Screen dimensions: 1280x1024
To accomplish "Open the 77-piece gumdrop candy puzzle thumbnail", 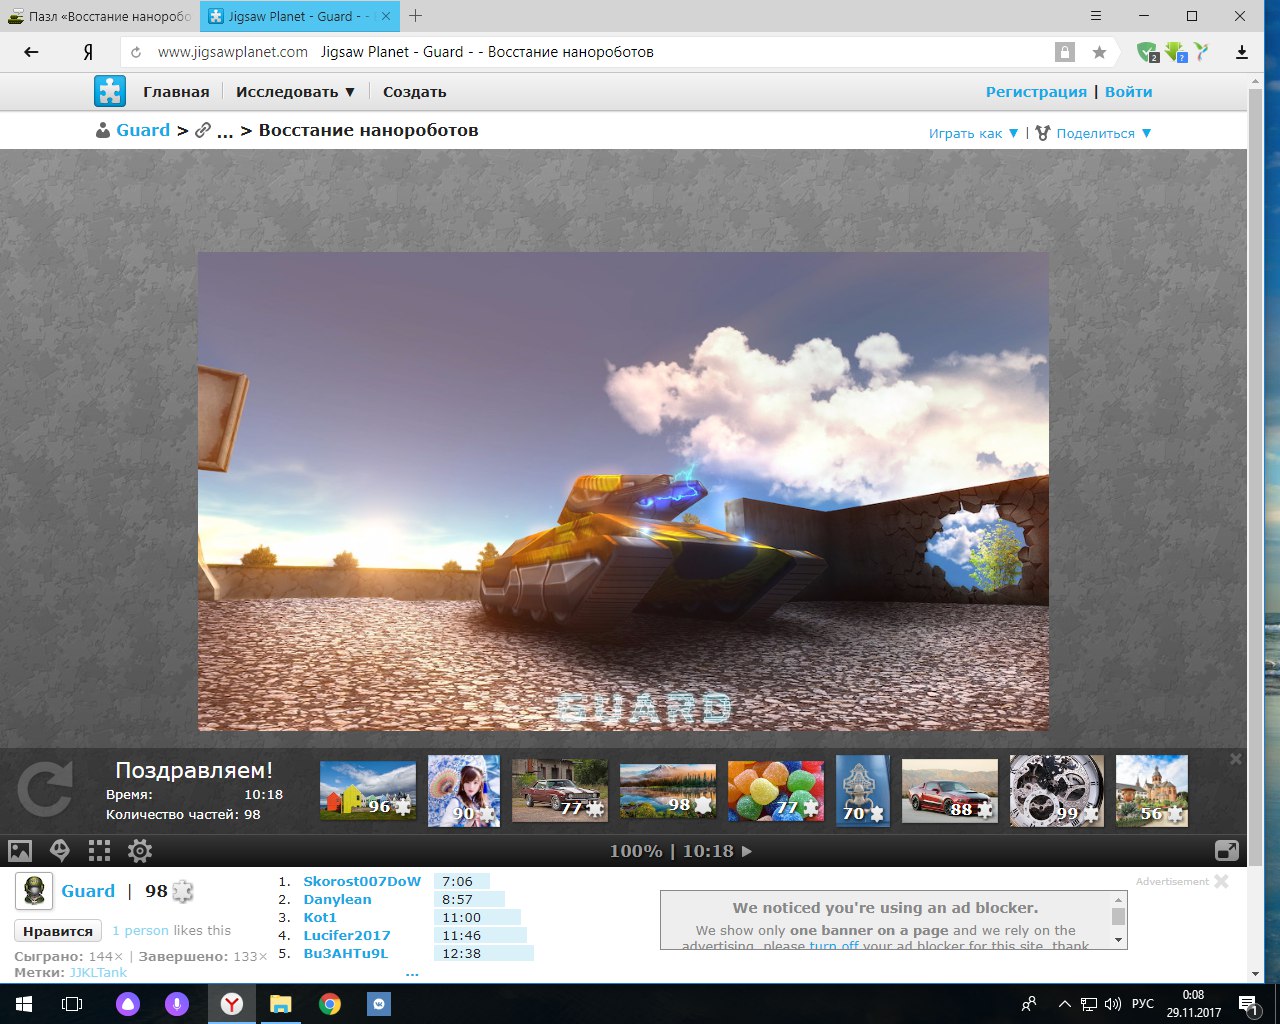I will click(776, 790).
